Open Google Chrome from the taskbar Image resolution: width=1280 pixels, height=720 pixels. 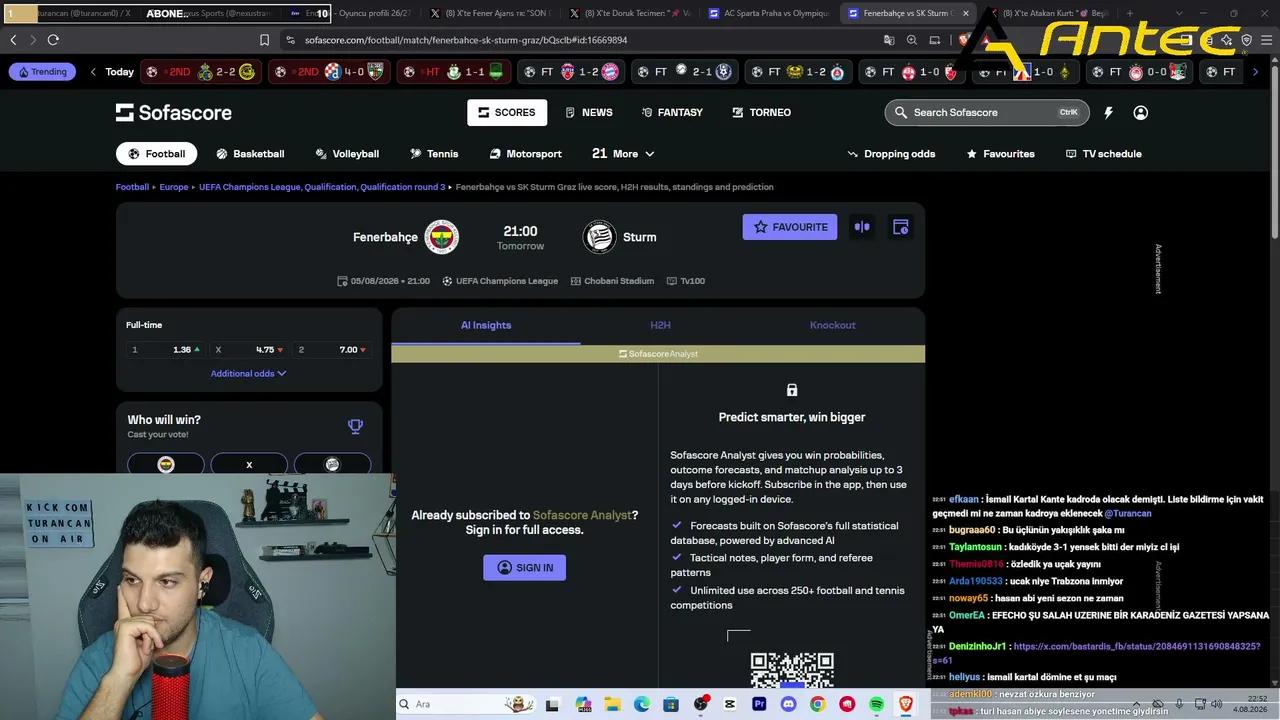(x=818, y=704)
